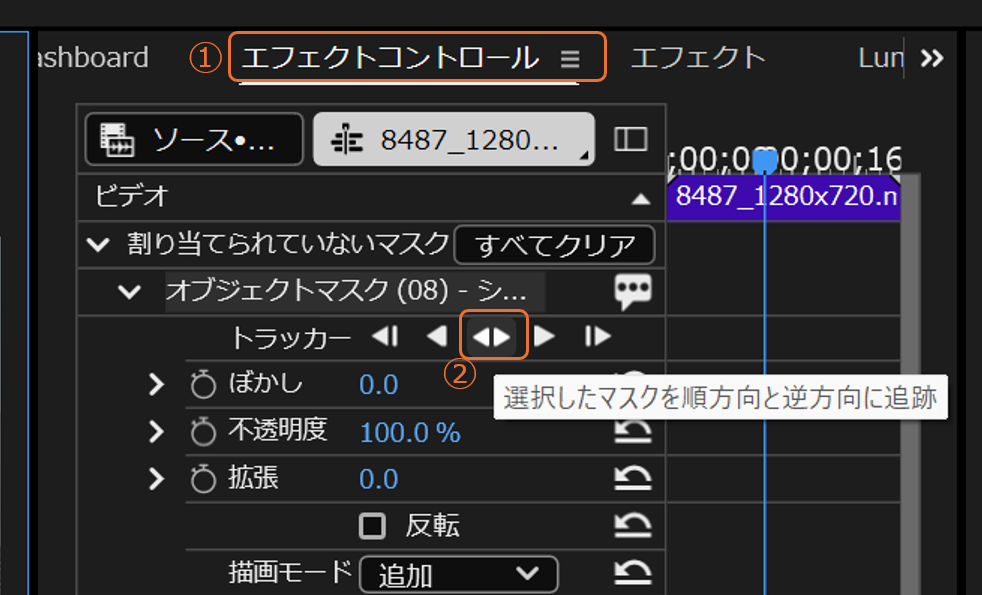Reset the 拡張 parameter
982x595 pixels.
click(633, 478)
